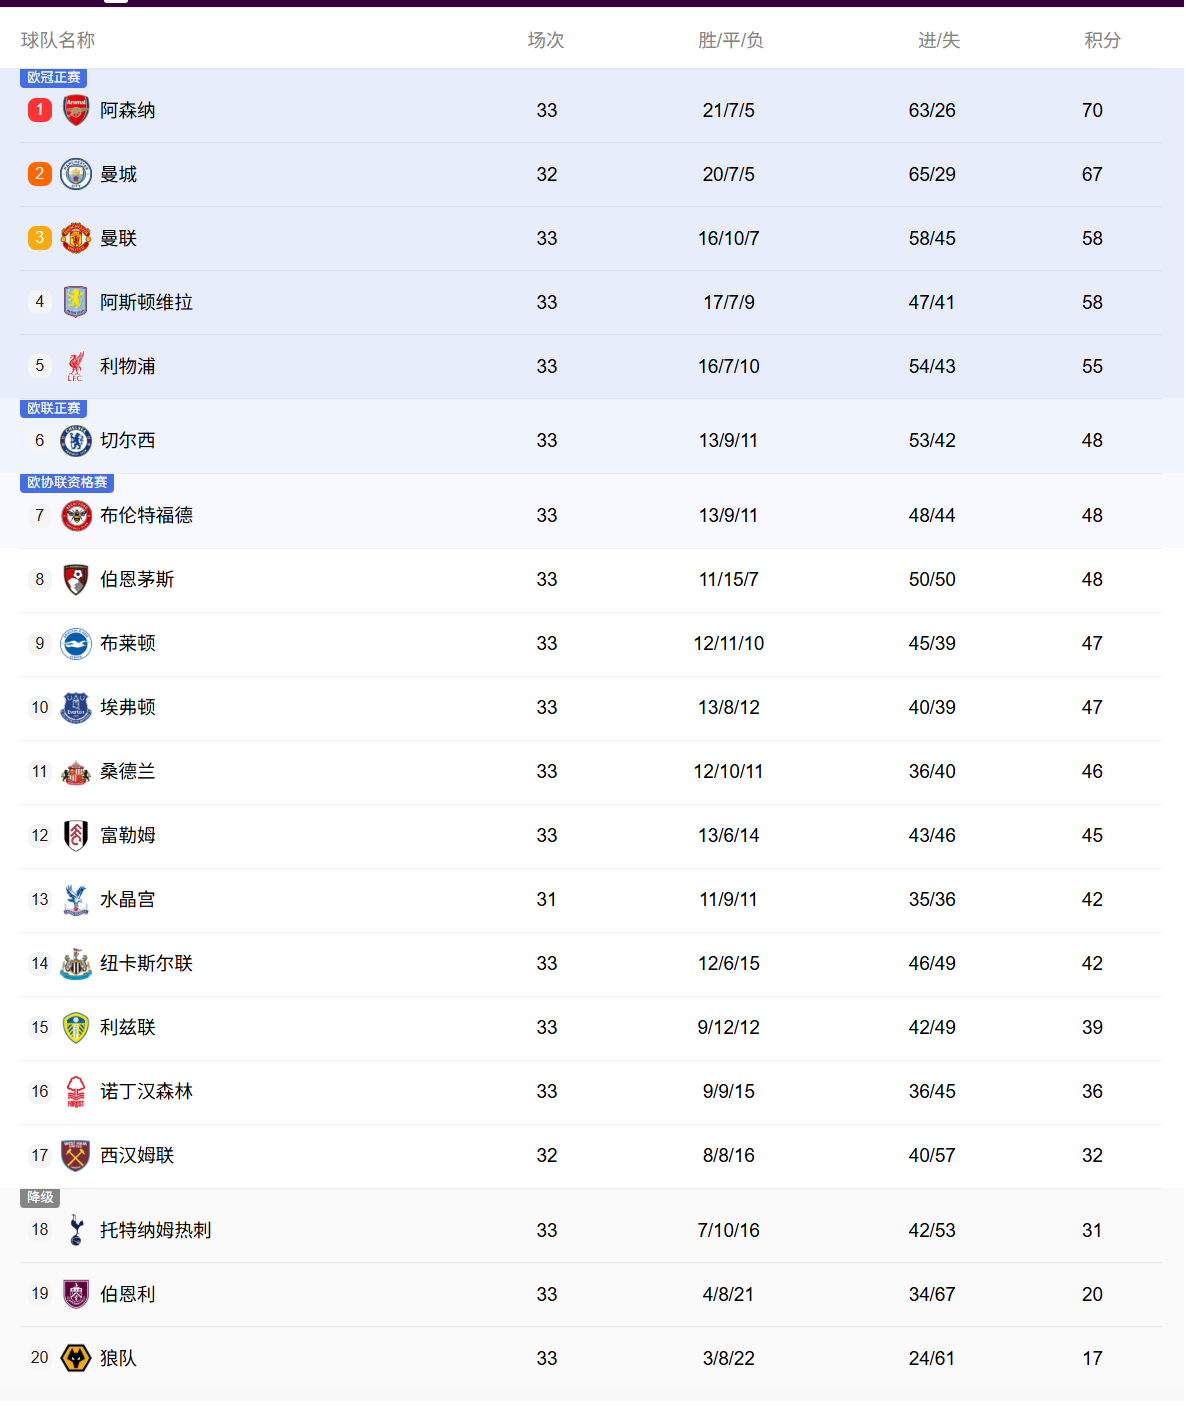Open the 诺丁汉森林 team name link
1186x1406 pixels.
pos(146,1091)
